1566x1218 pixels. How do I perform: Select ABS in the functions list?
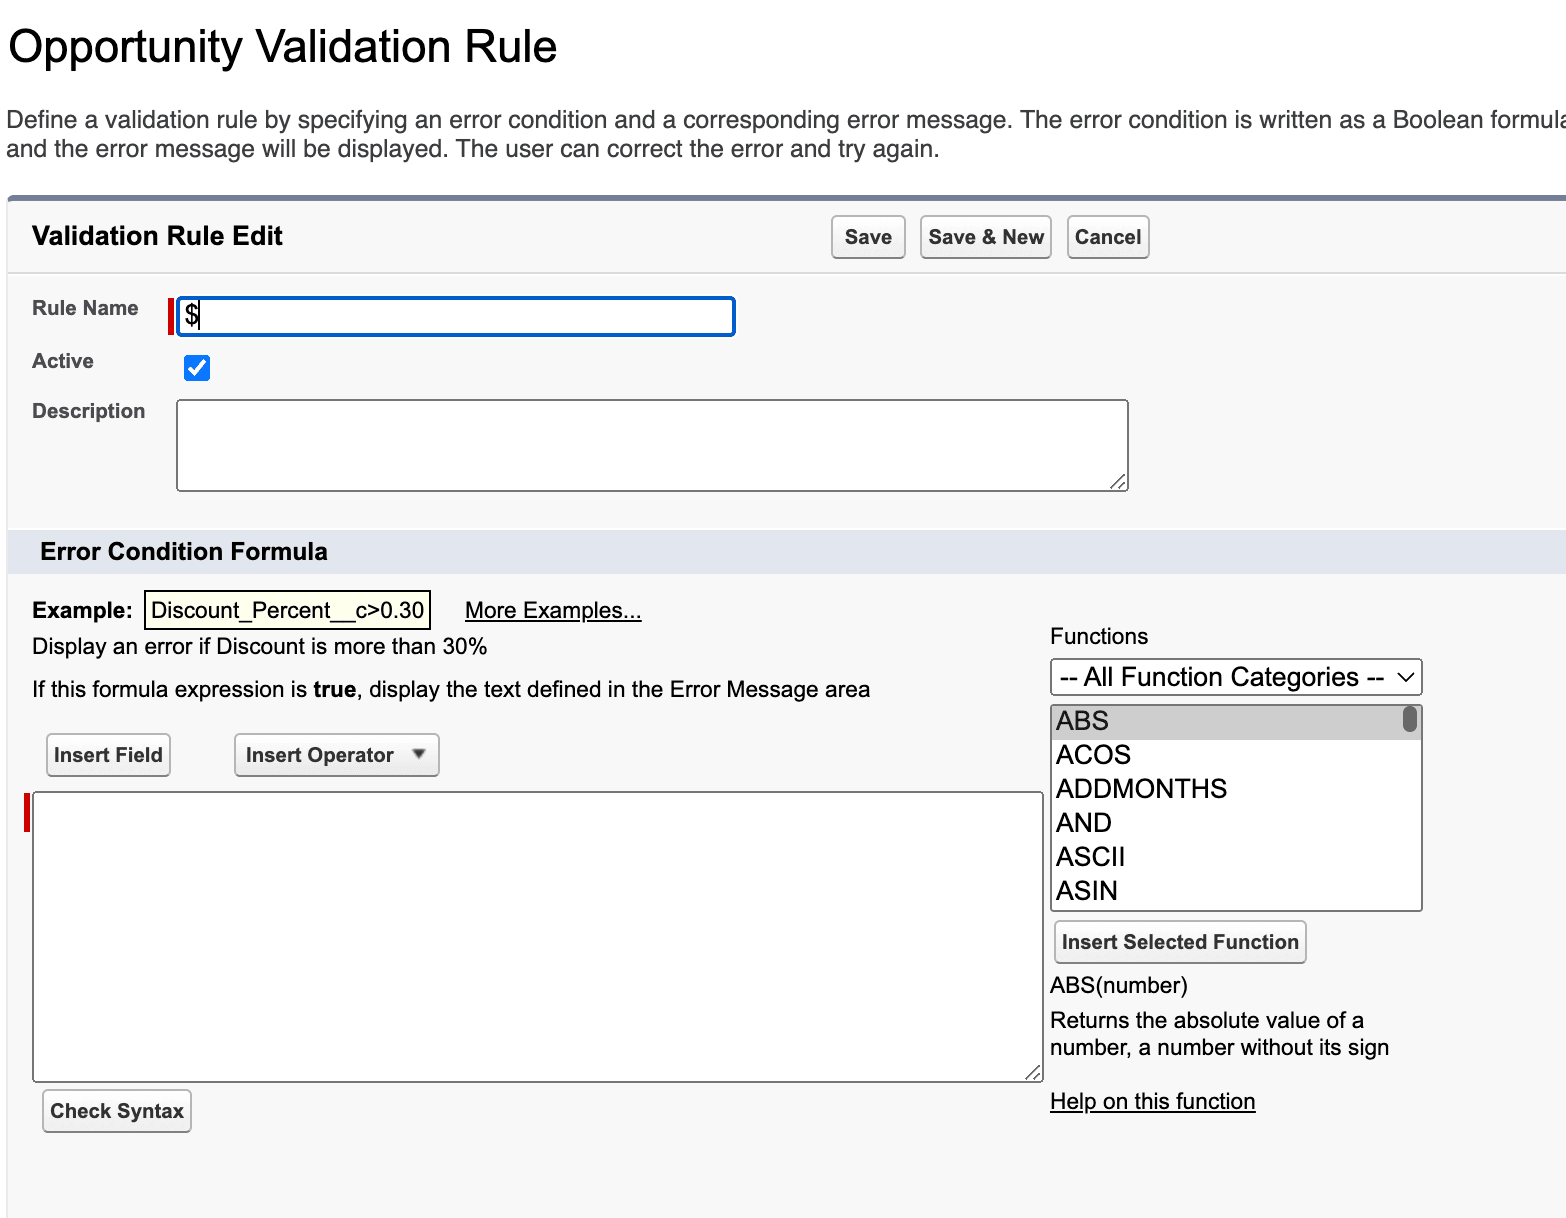(1228, 721)
